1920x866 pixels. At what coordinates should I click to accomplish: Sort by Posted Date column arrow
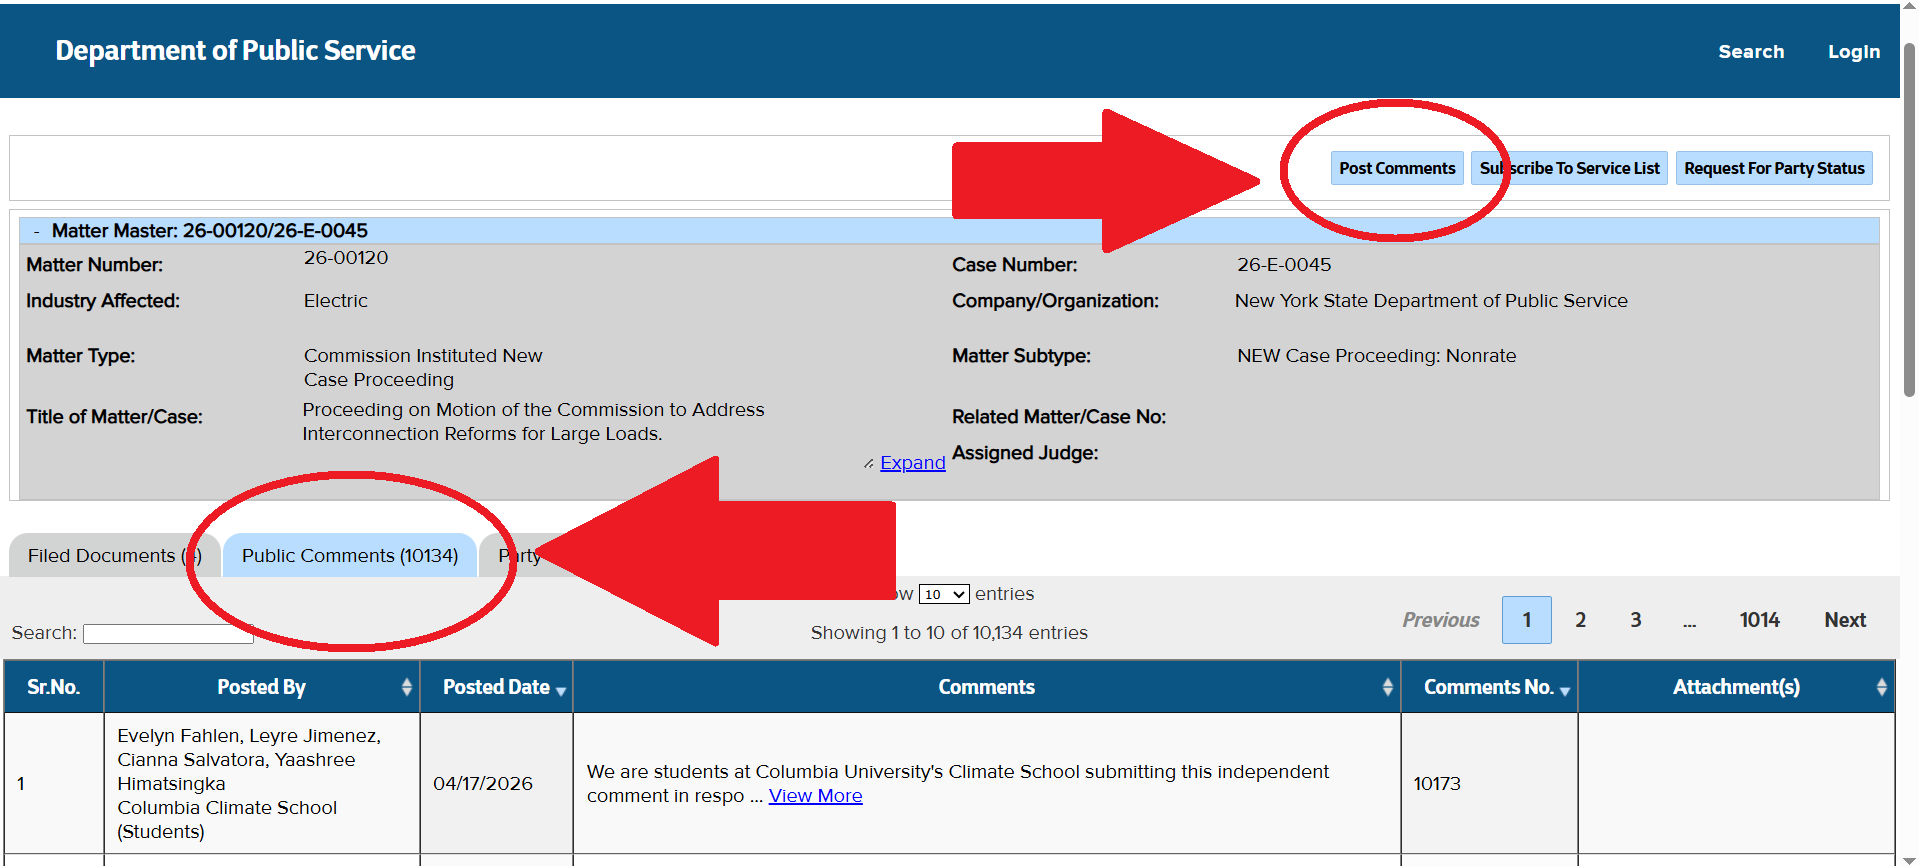pyautogui.click(x=561, y=690)
